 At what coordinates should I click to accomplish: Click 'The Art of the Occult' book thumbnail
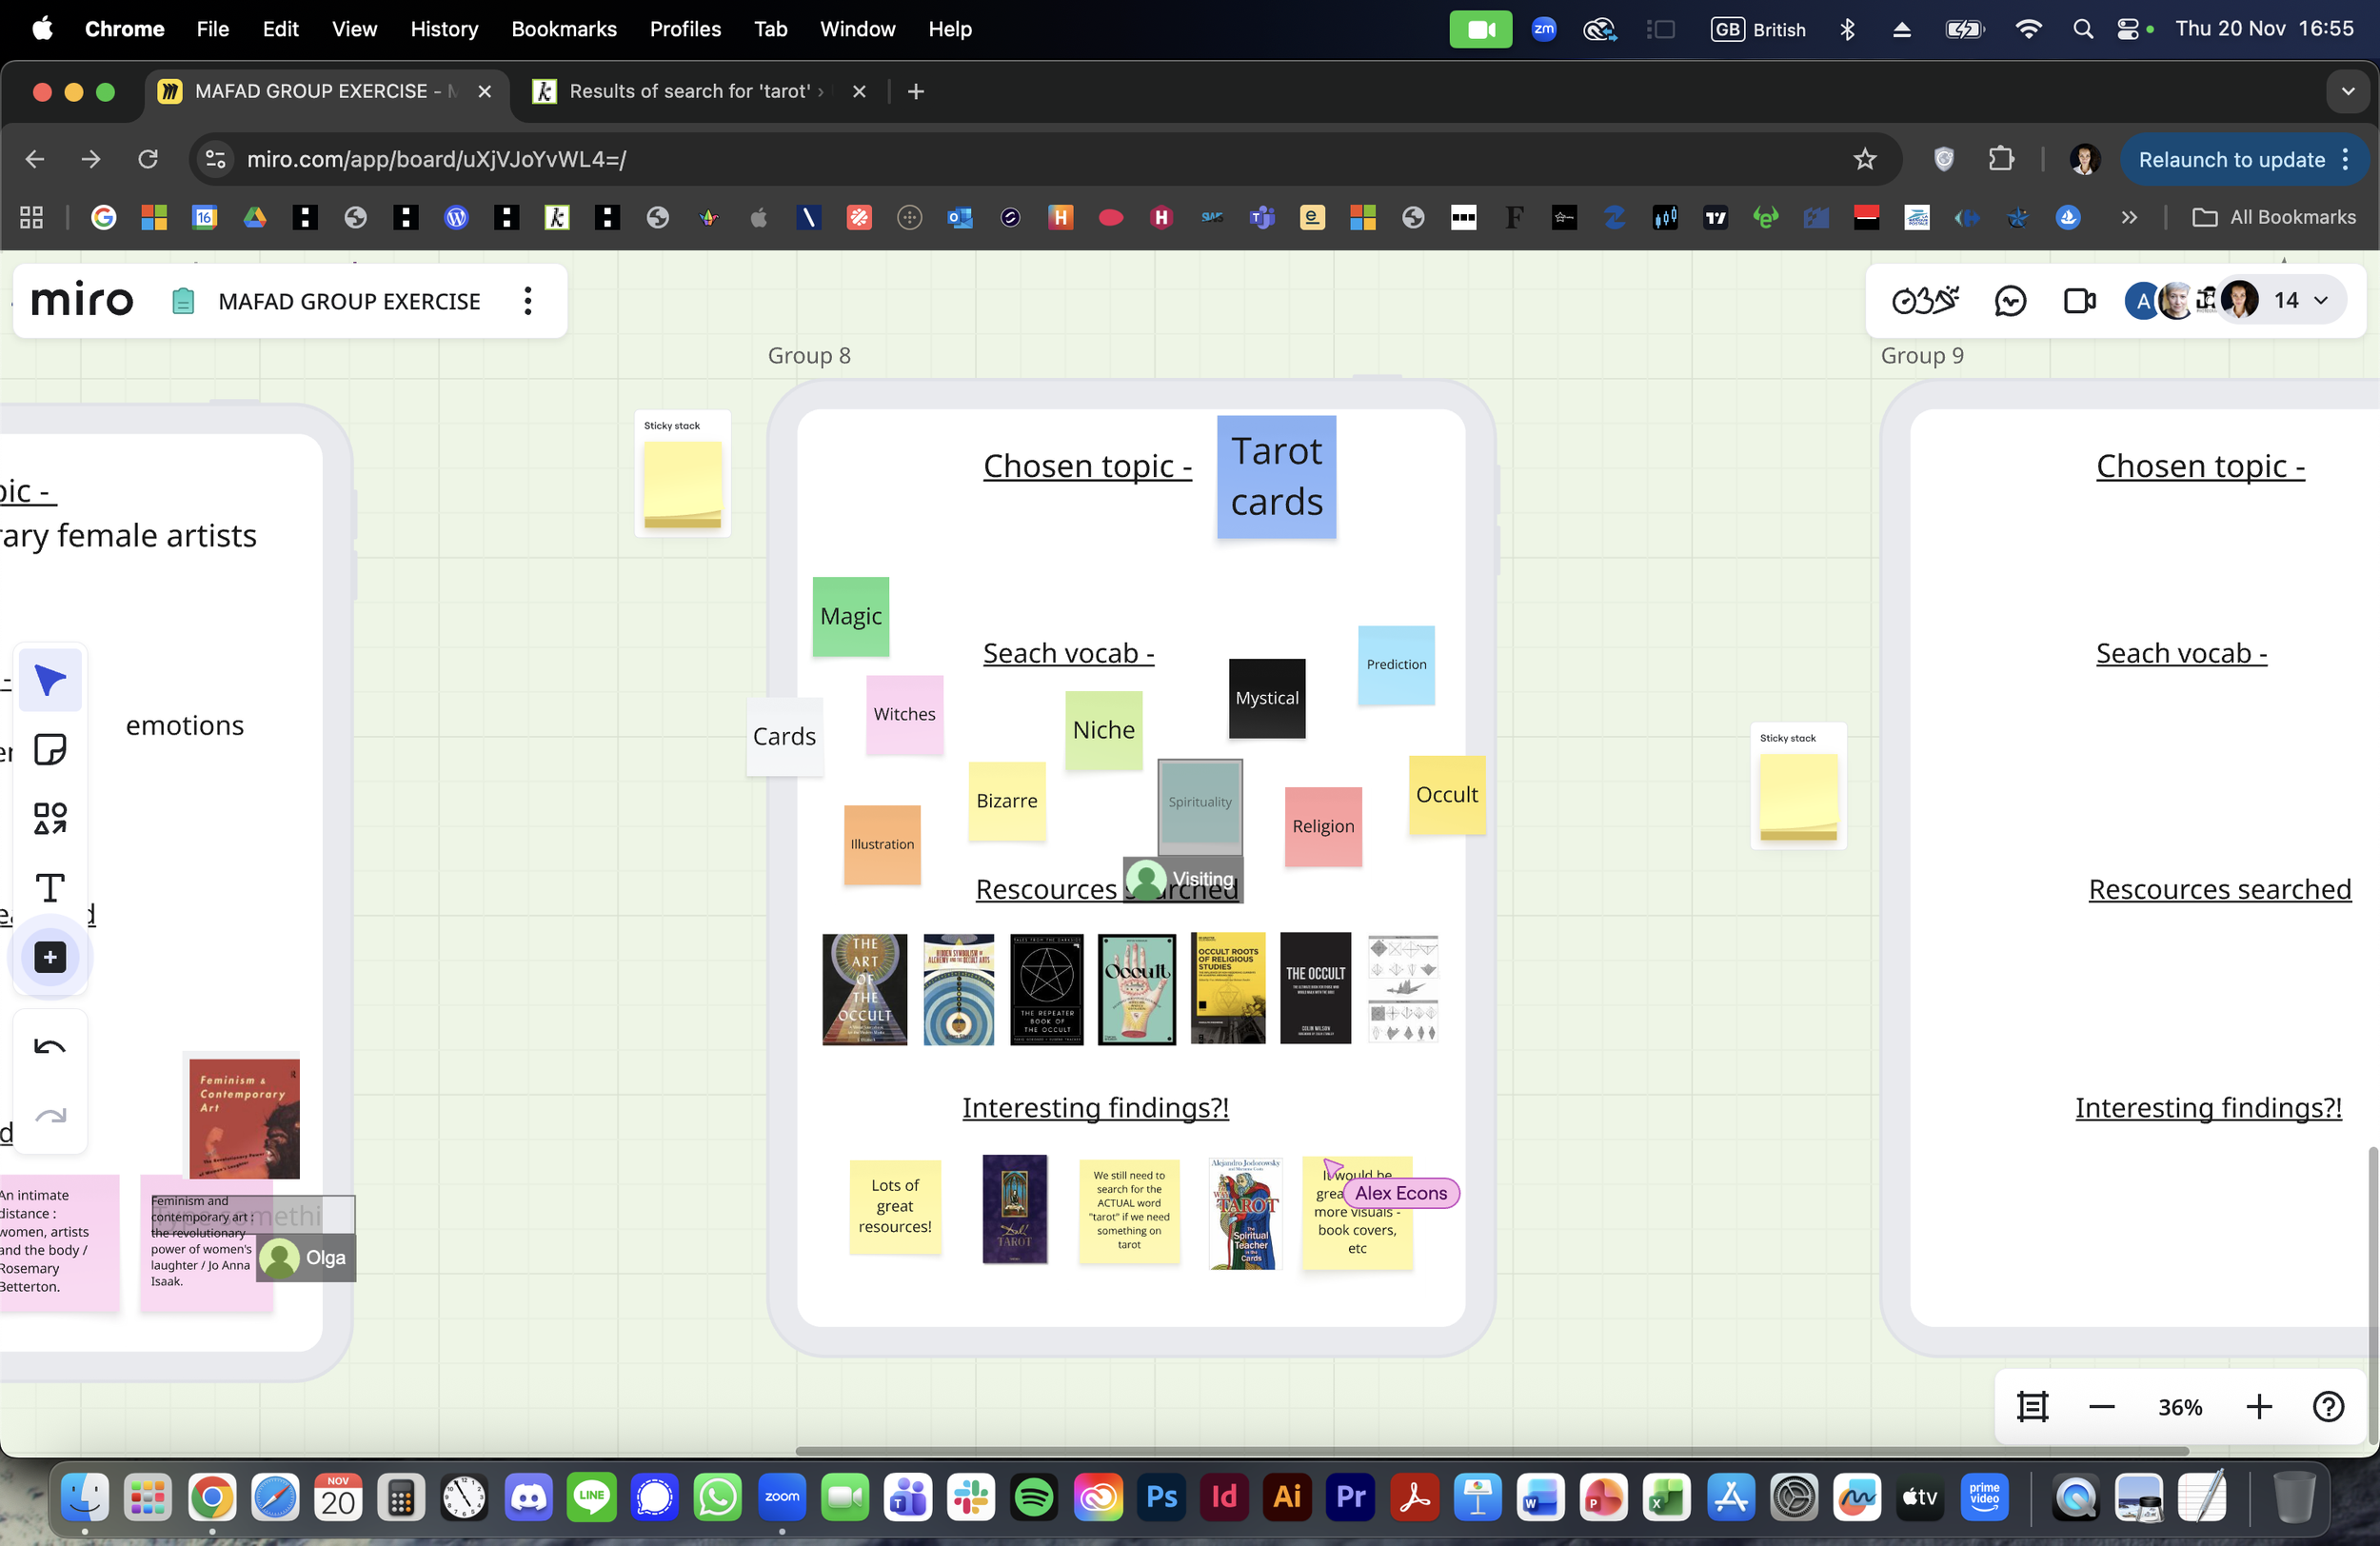[864, 989]
